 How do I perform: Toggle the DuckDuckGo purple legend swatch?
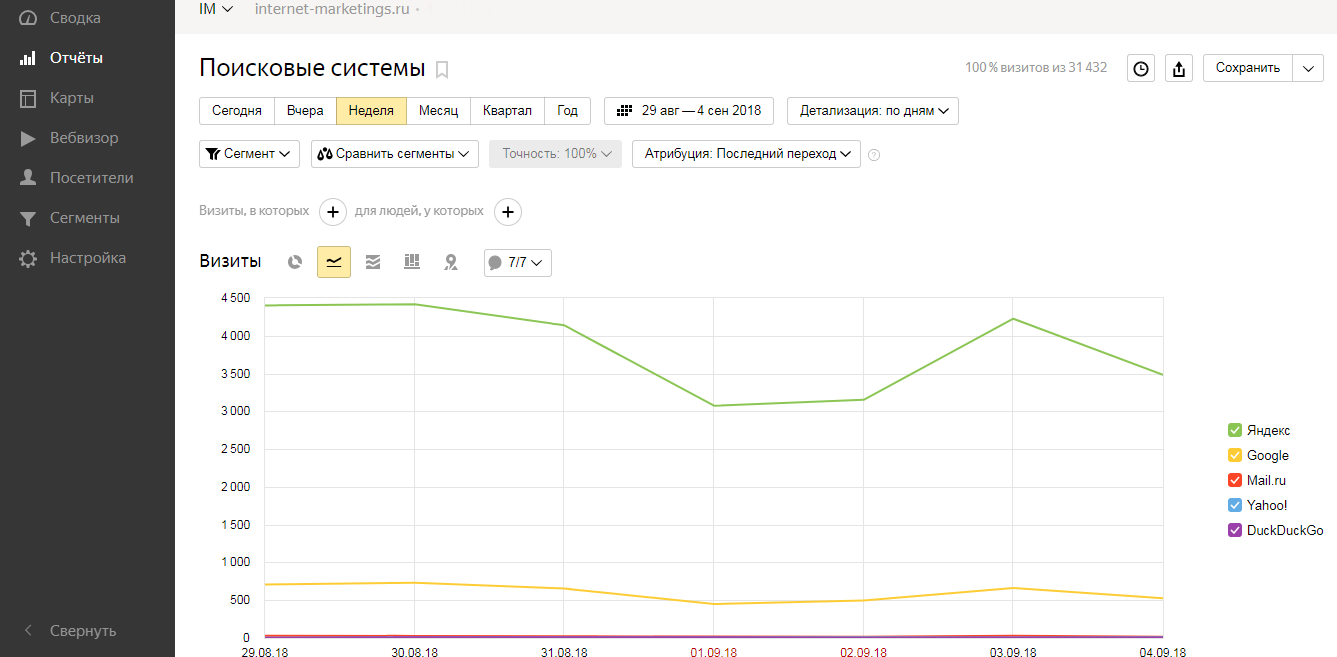click(x=1235, y=530)
